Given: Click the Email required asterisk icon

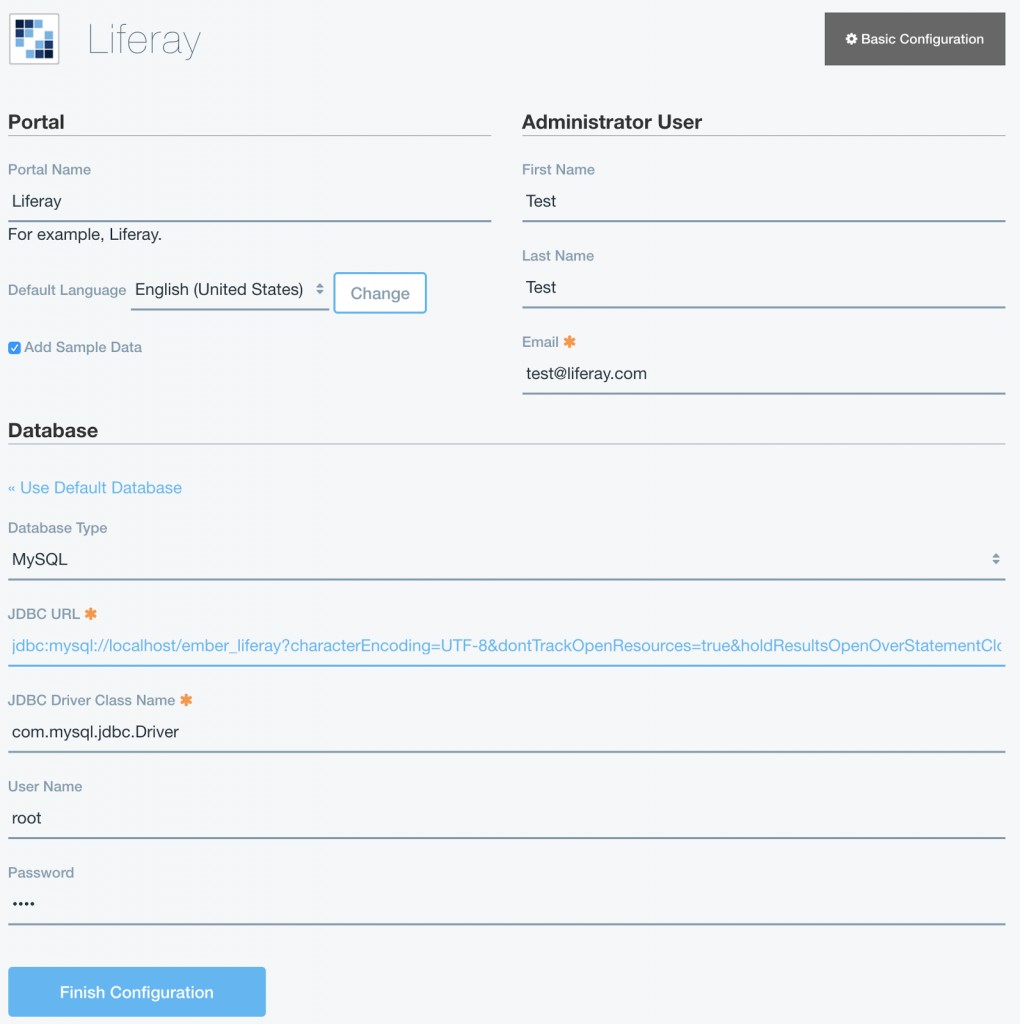Looking at the screenshot, I should coord(570,342).
